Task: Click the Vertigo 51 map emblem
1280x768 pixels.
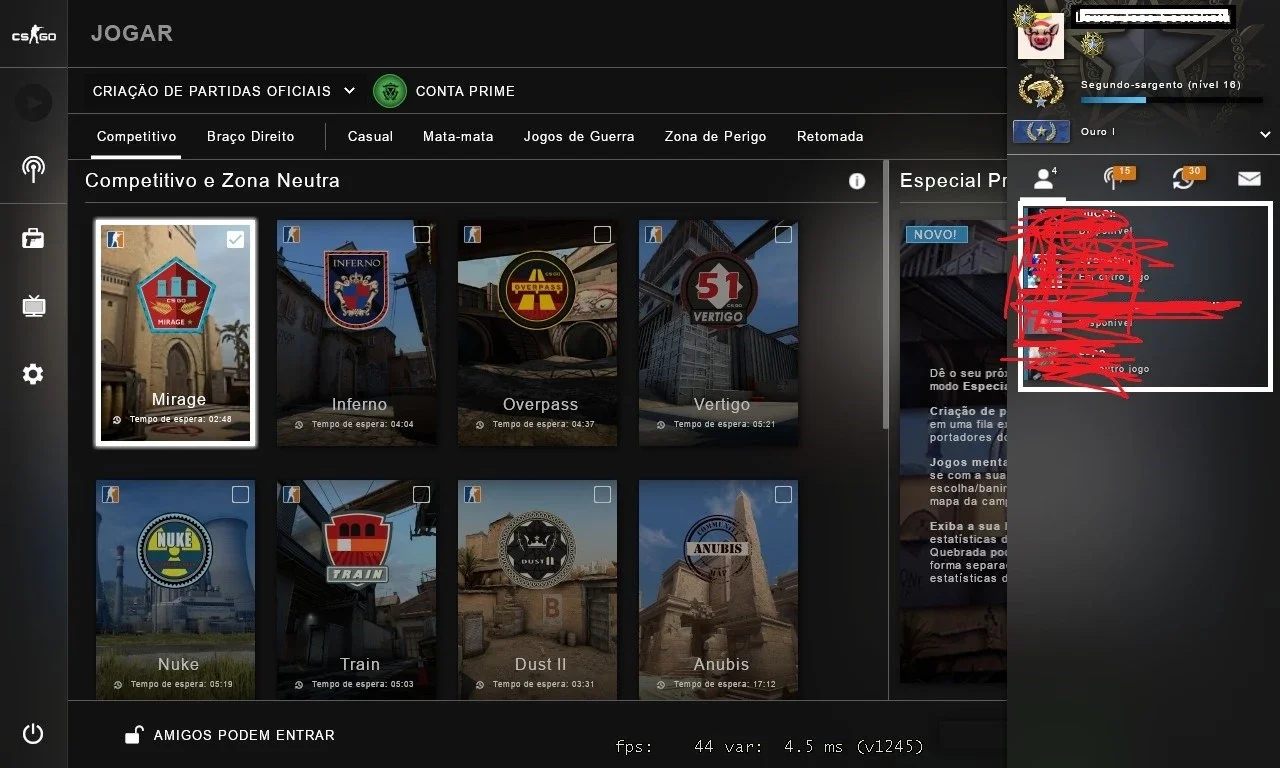Action: pyautogui.click(x=718, y=290)
